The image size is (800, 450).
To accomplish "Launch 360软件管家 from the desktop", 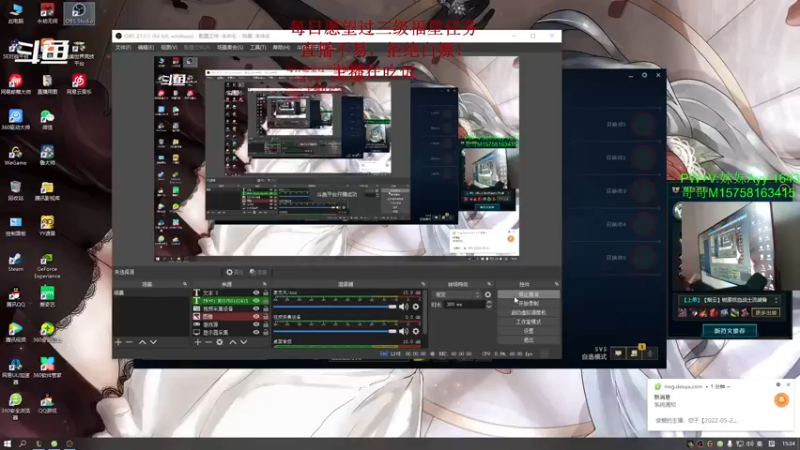I will (x=47, y=367).
